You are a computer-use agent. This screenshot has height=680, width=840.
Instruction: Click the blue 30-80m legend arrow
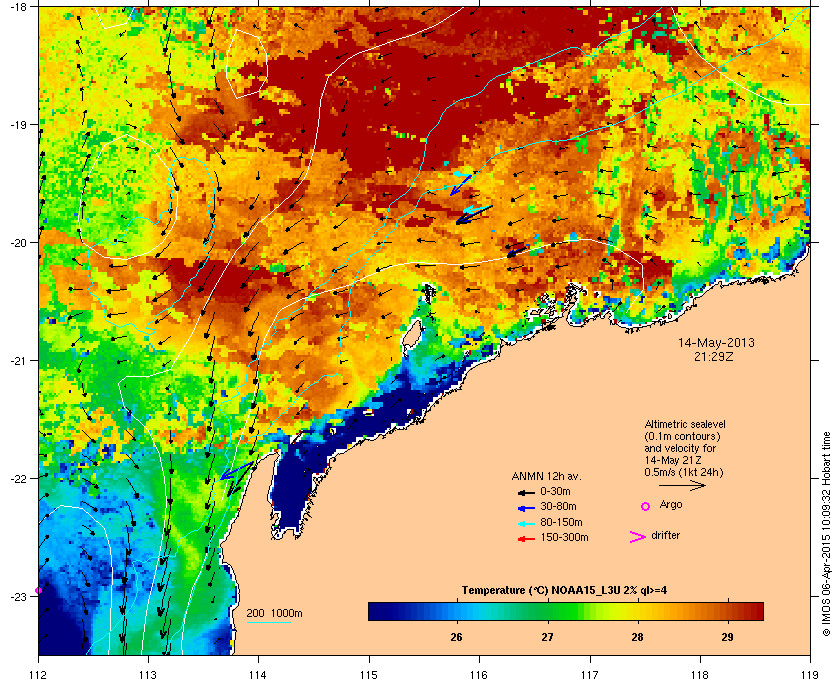[x=526, y=508]
